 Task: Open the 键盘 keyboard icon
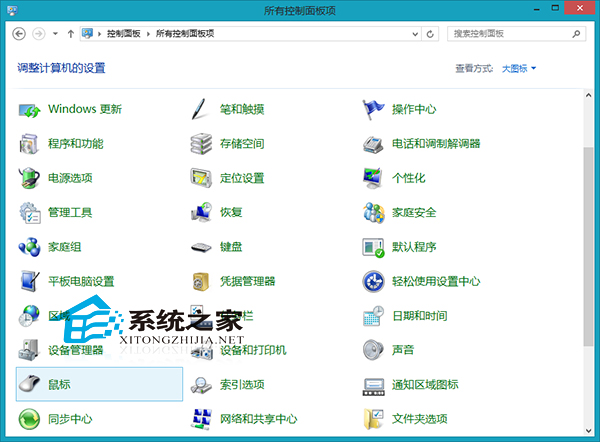click(x=201, y=248)
